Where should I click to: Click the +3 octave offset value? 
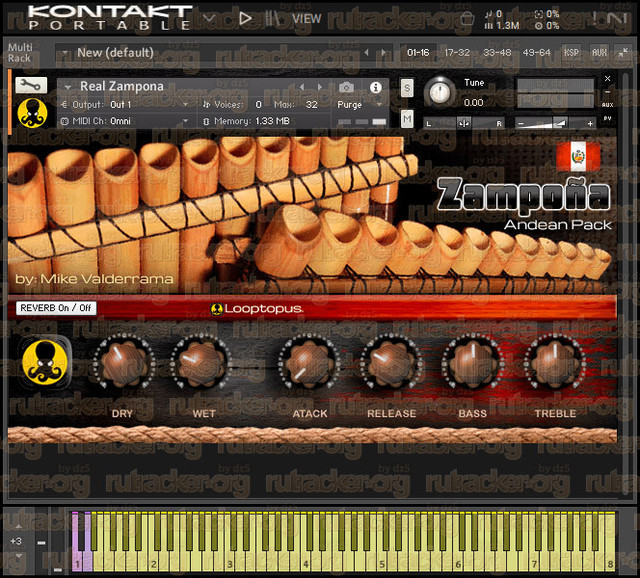16,541
